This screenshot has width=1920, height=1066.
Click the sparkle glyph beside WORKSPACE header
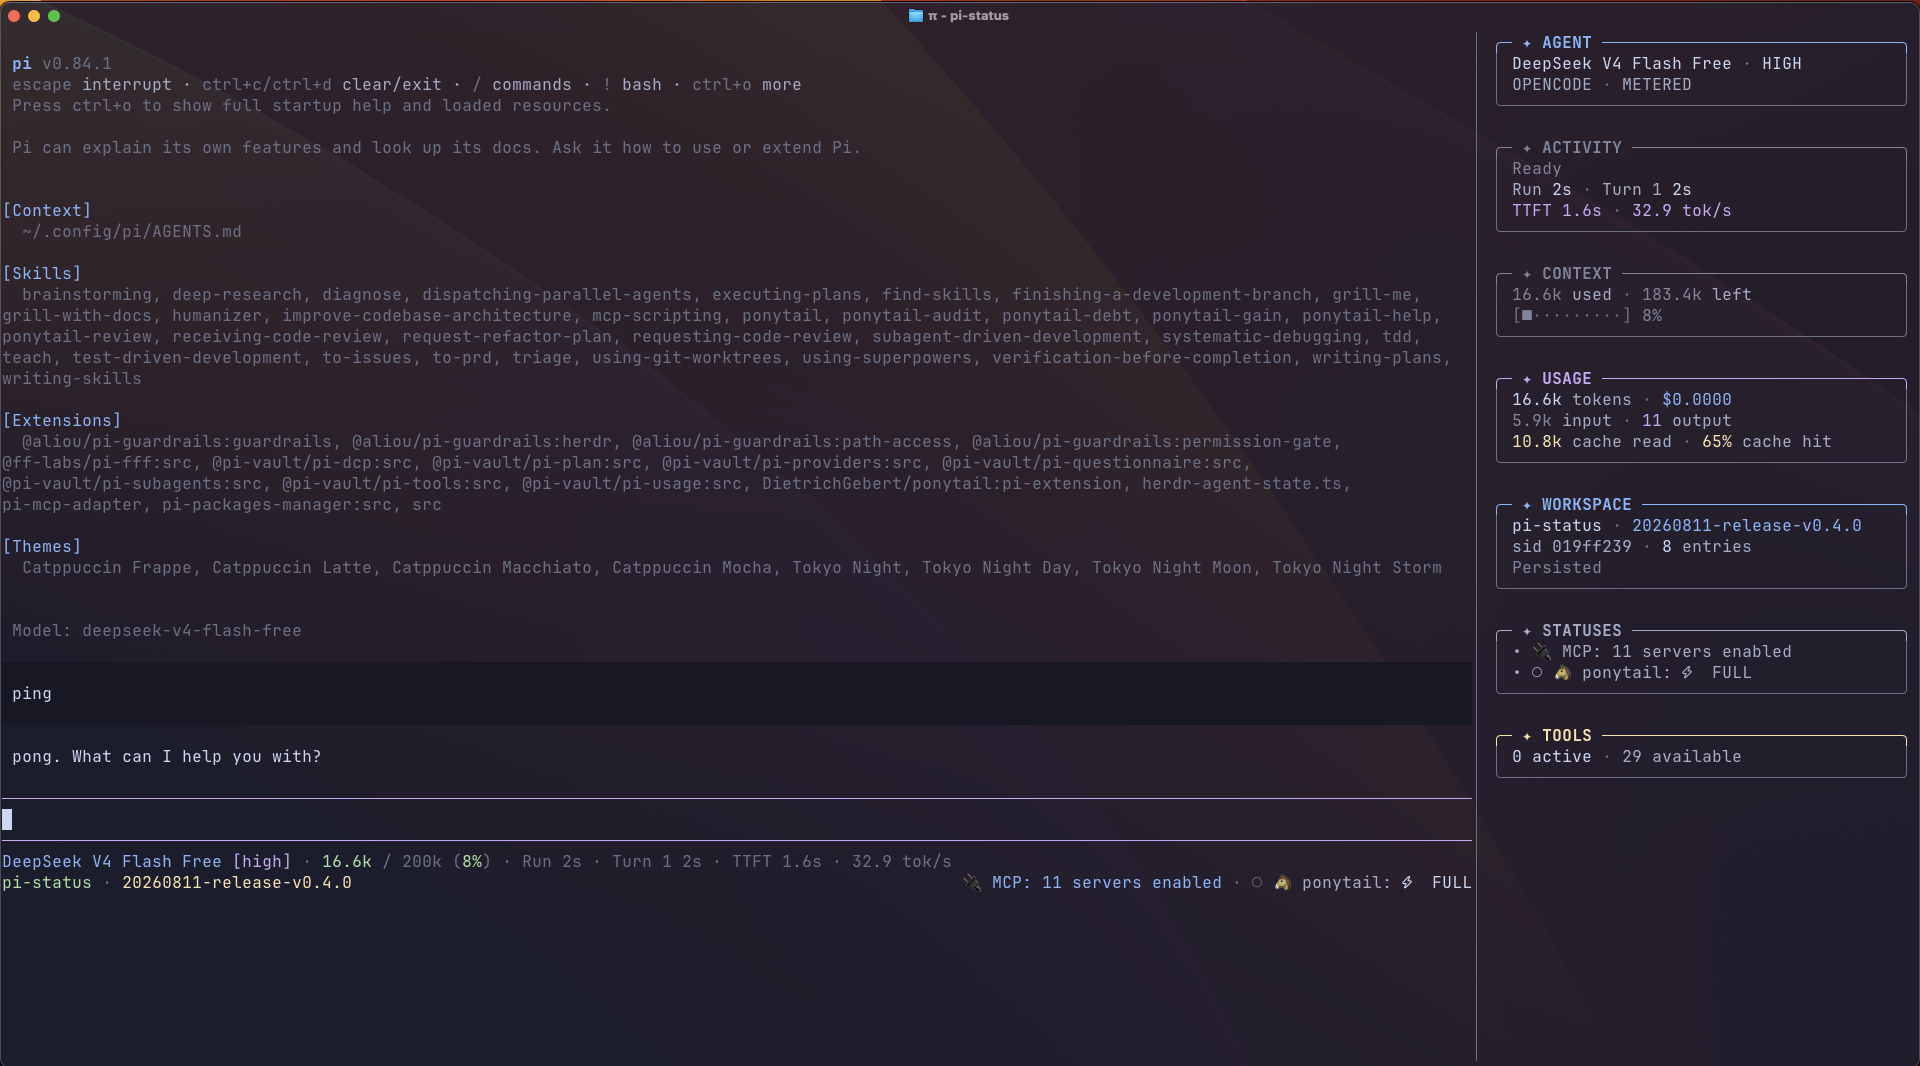pyautogui.click(x=1527, y=505)
